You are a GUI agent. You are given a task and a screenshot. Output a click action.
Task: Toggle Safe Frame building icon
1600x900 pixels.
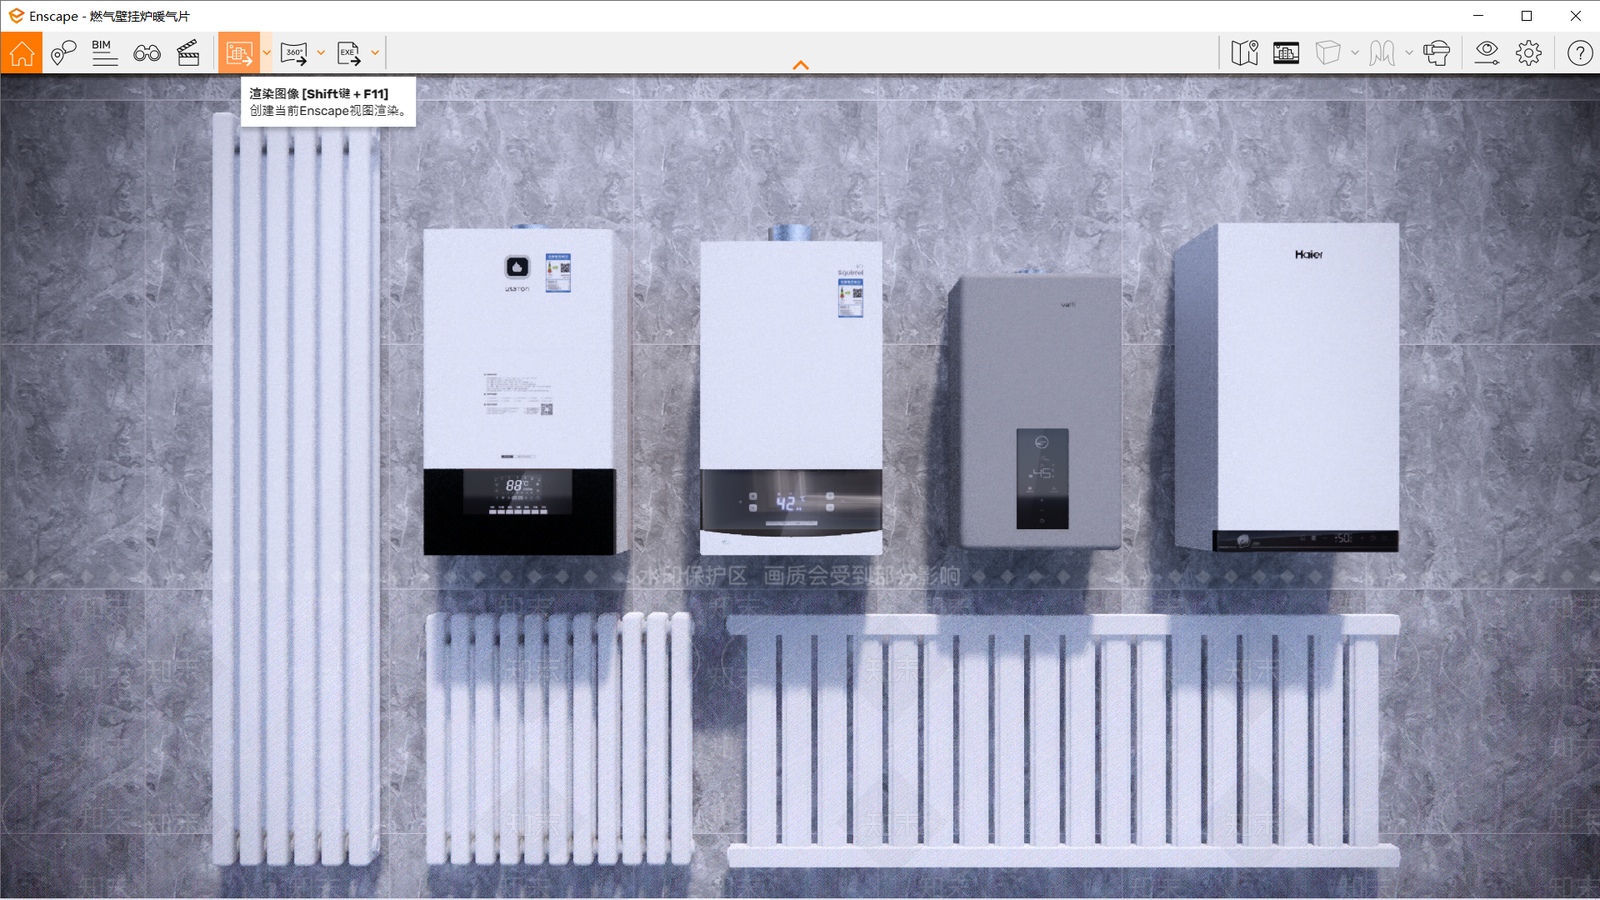(1286, 53)
